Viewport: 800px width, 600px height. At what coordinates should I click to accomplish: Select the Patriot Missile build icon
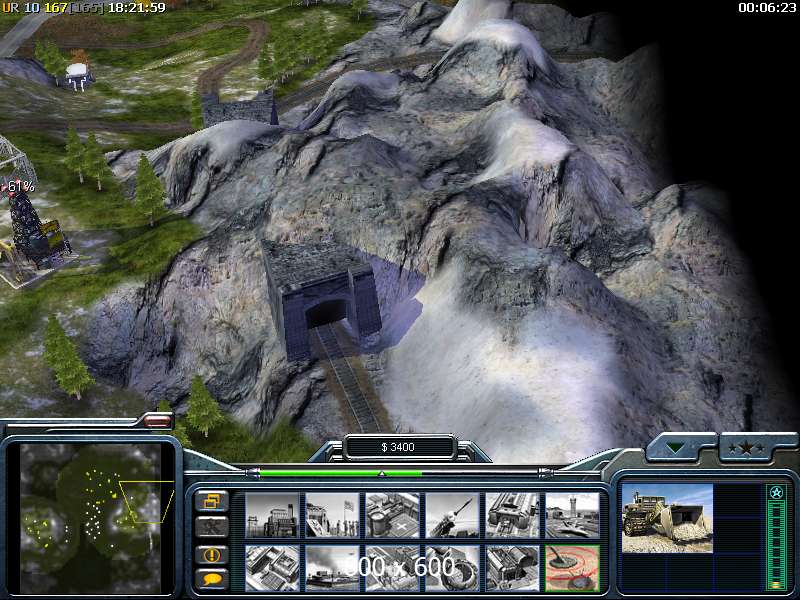click(453, 515)
